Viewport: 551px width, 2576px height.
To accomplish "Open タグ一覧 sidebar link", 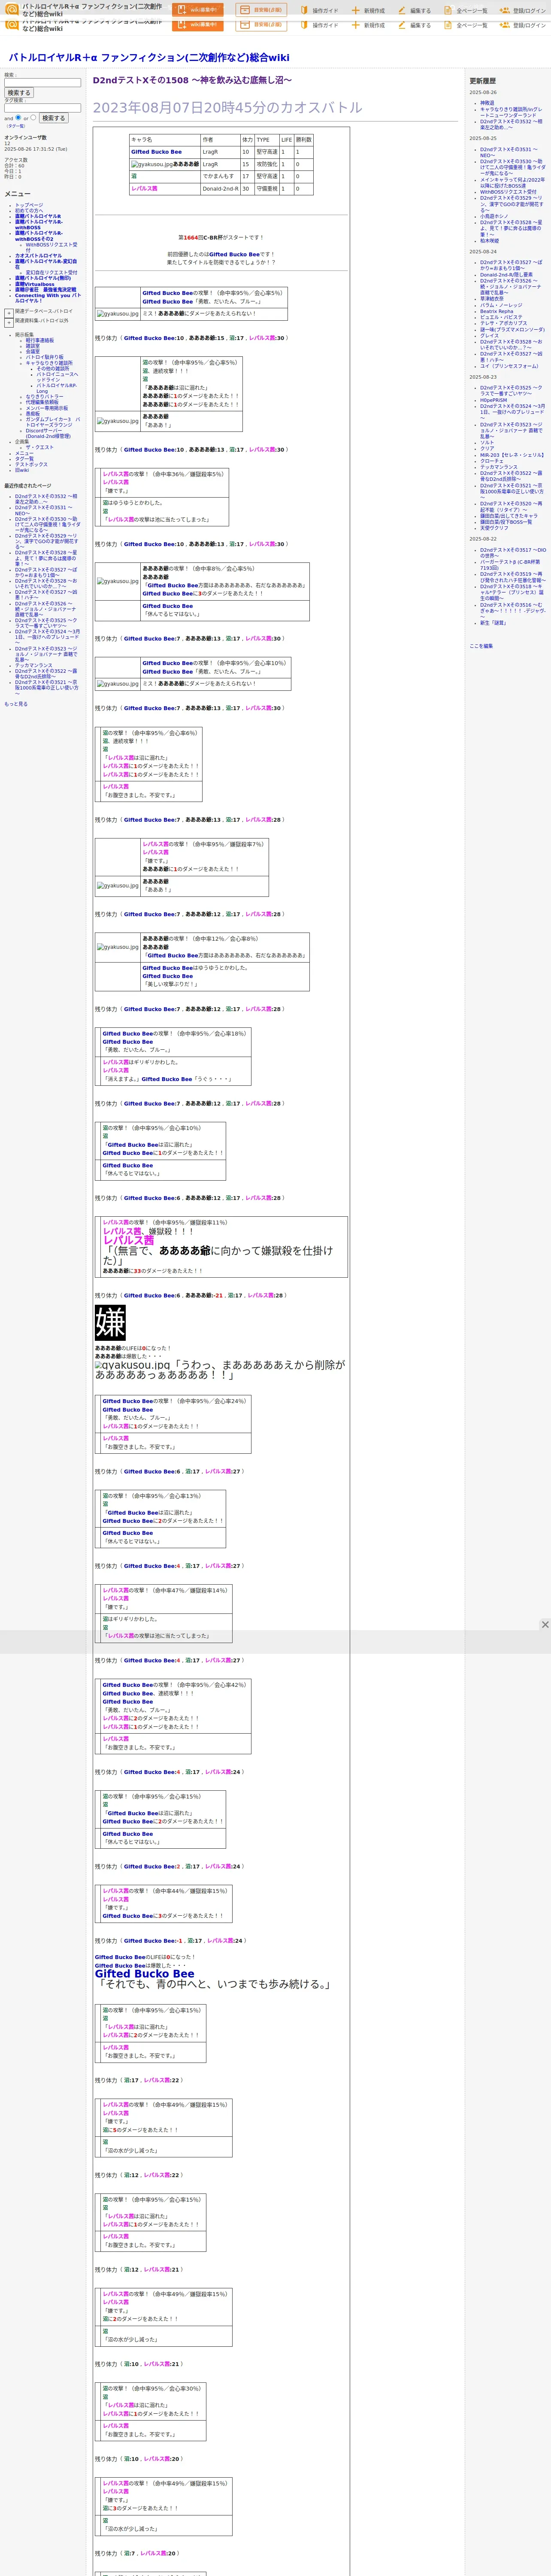I will tap(24, 459).
